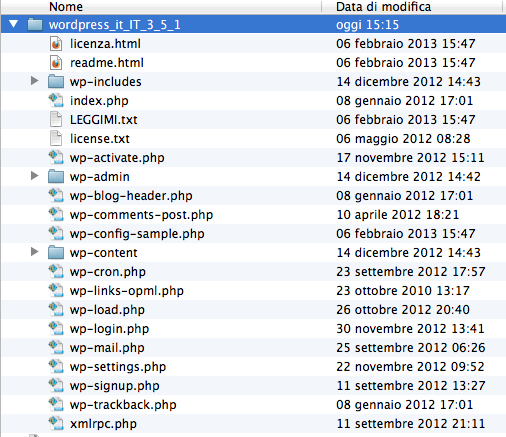The image size is (506, 437).
Task: Click the wp-login.php file icon
Action: tap(56, 328)
